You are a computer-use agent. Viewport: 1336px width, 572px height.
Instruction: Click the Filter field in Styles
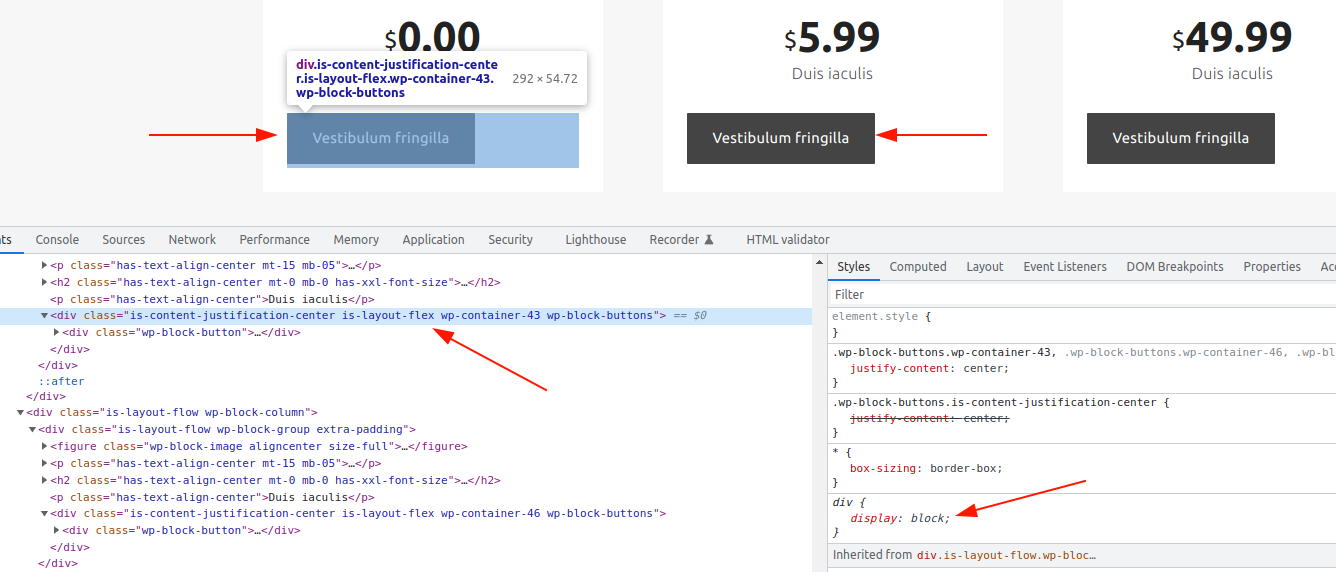coord(1080,295)
